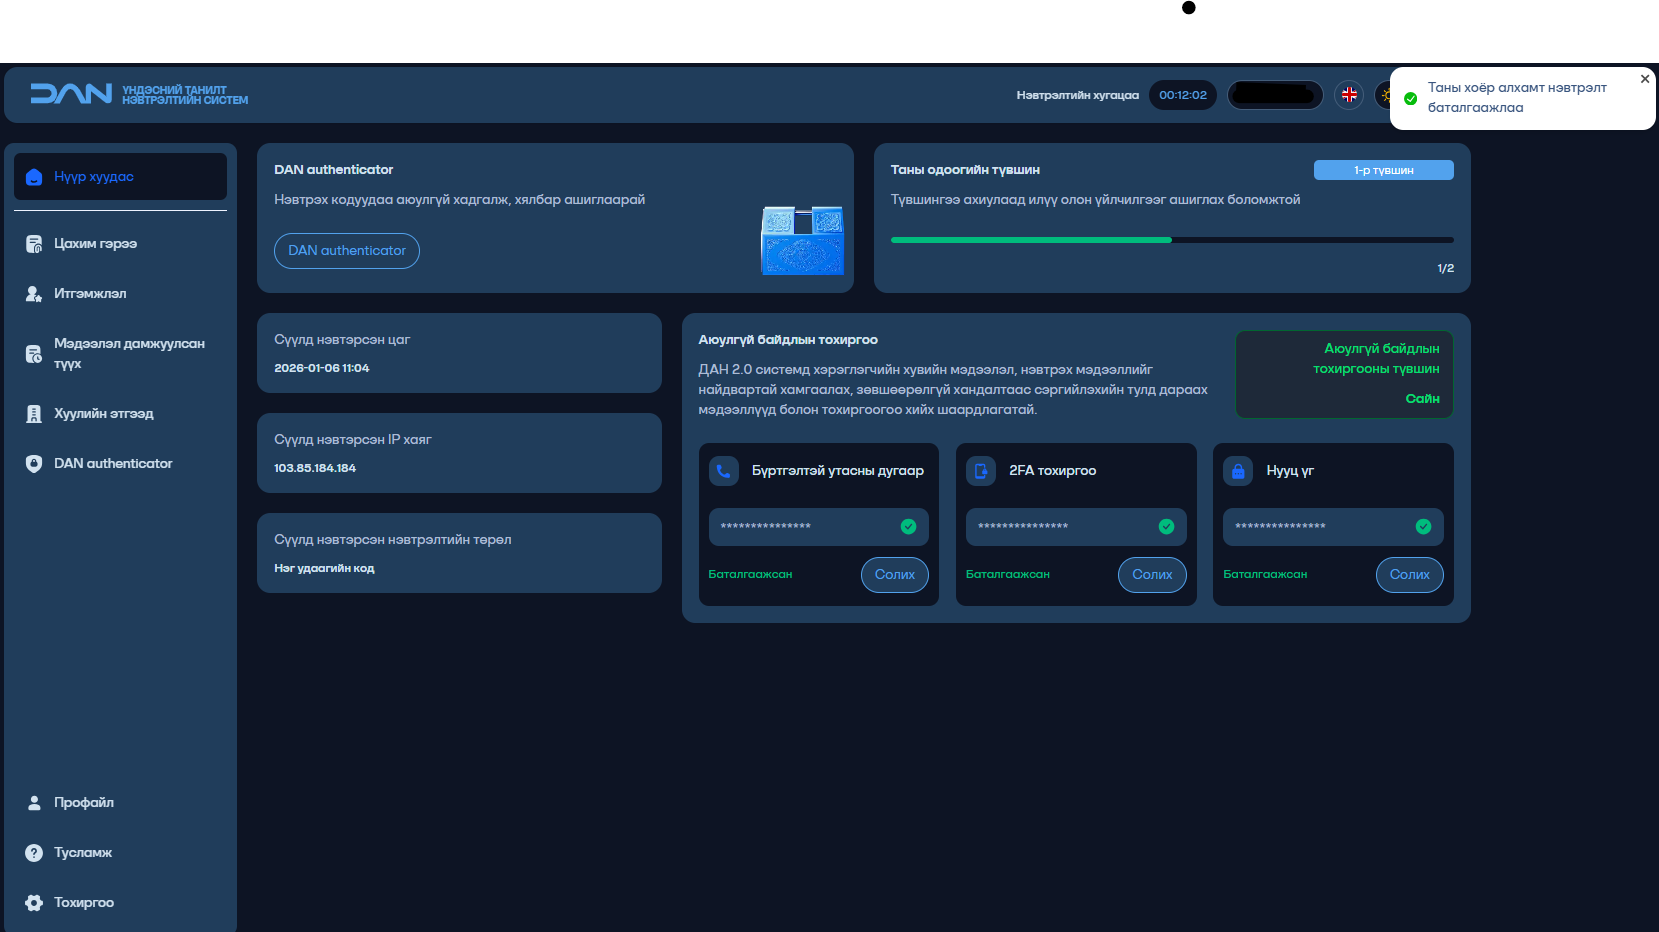This screenshot has width=1659, height=932.
Task: Click Солих on the 2FA тохиргоо card
Action: click(x=1152, y=575)
